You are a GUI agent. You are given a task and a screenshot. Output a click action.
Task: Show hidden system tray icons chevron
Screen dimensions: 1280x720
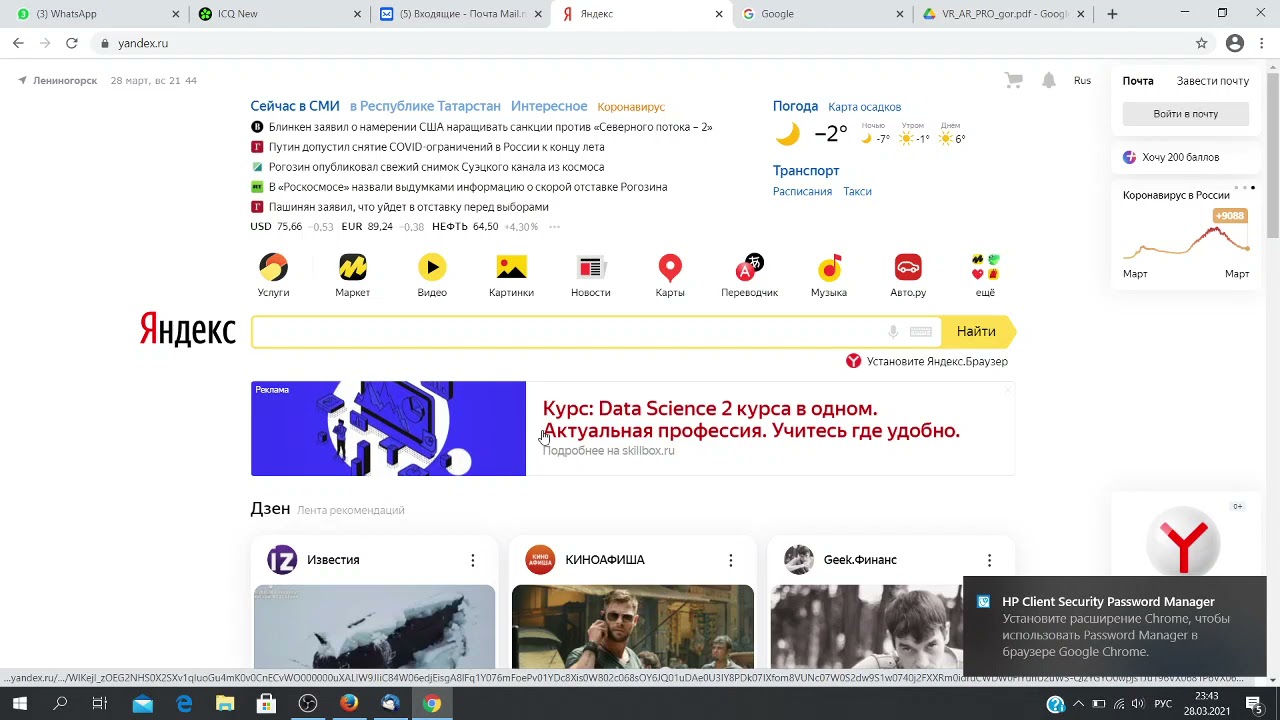(x=1078, y=704)
